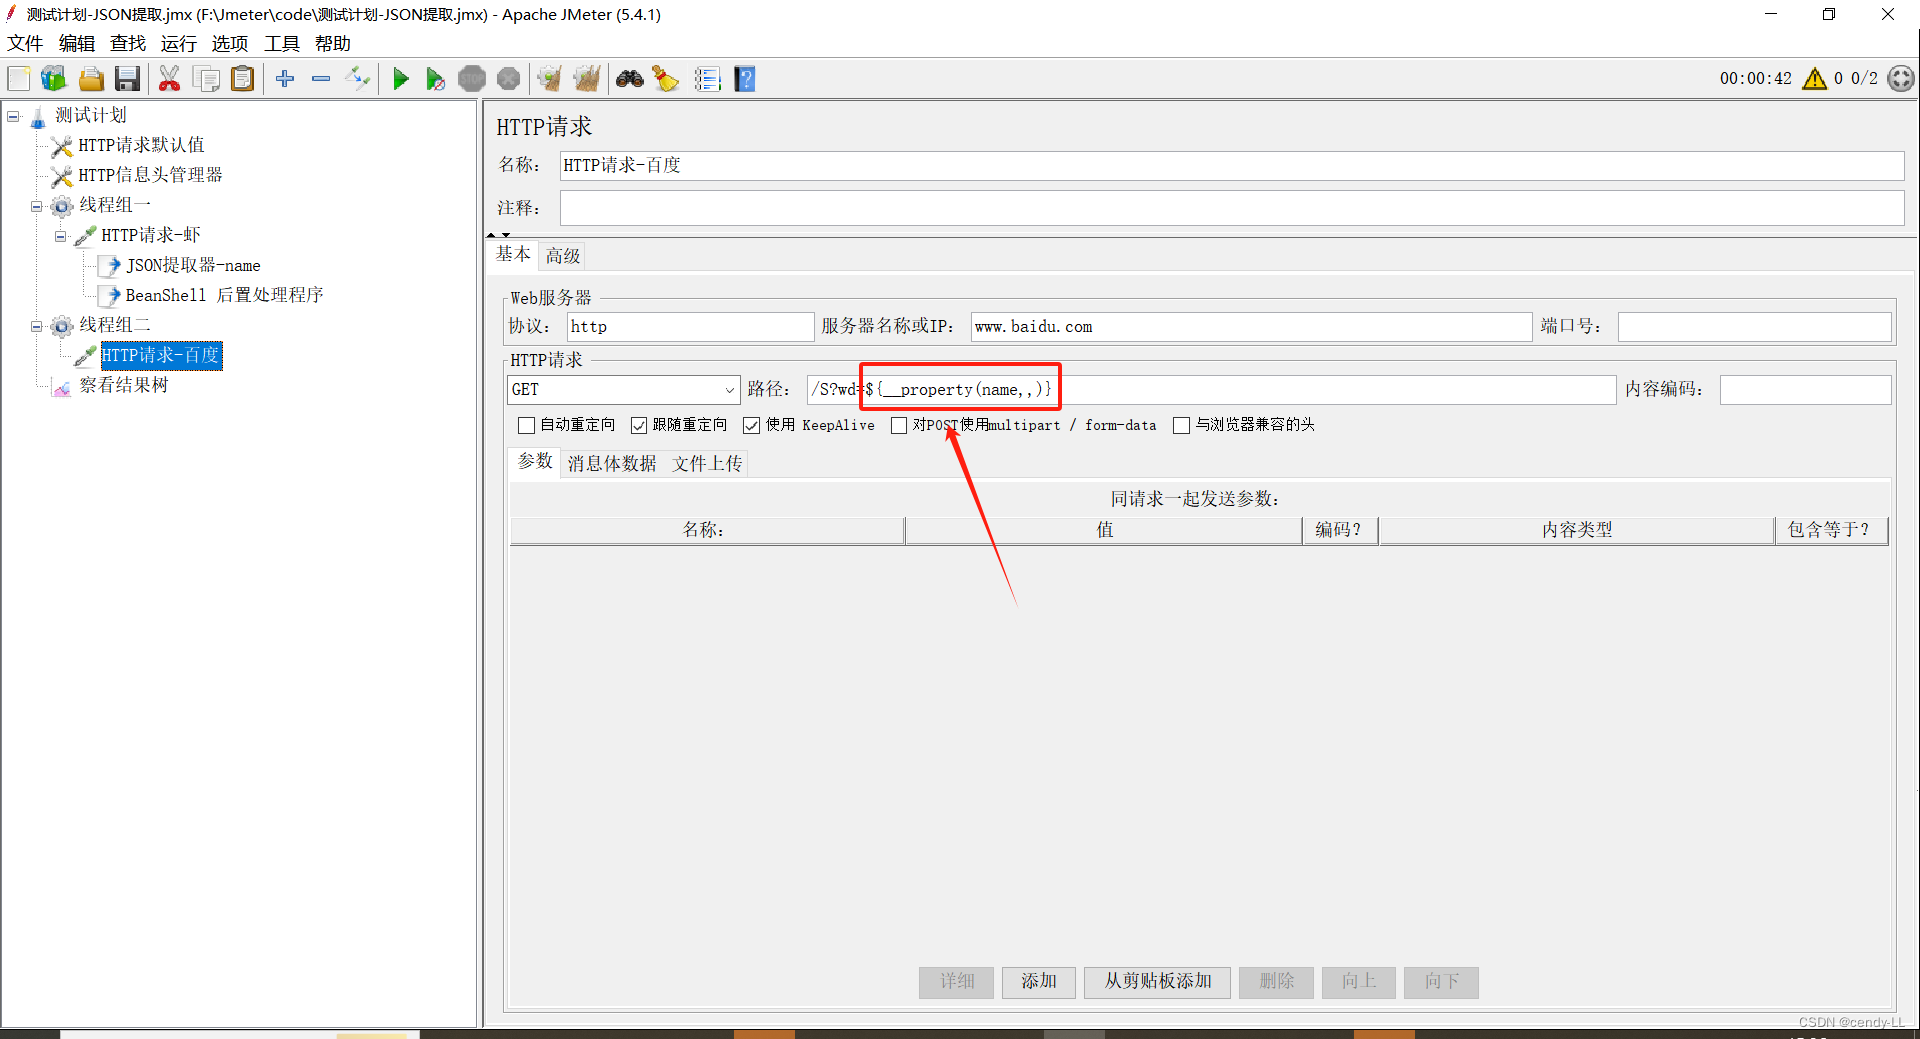Click the 从剪贴板添加 button
This screenshot has width=1920, height=1039.
[1158, 982]
